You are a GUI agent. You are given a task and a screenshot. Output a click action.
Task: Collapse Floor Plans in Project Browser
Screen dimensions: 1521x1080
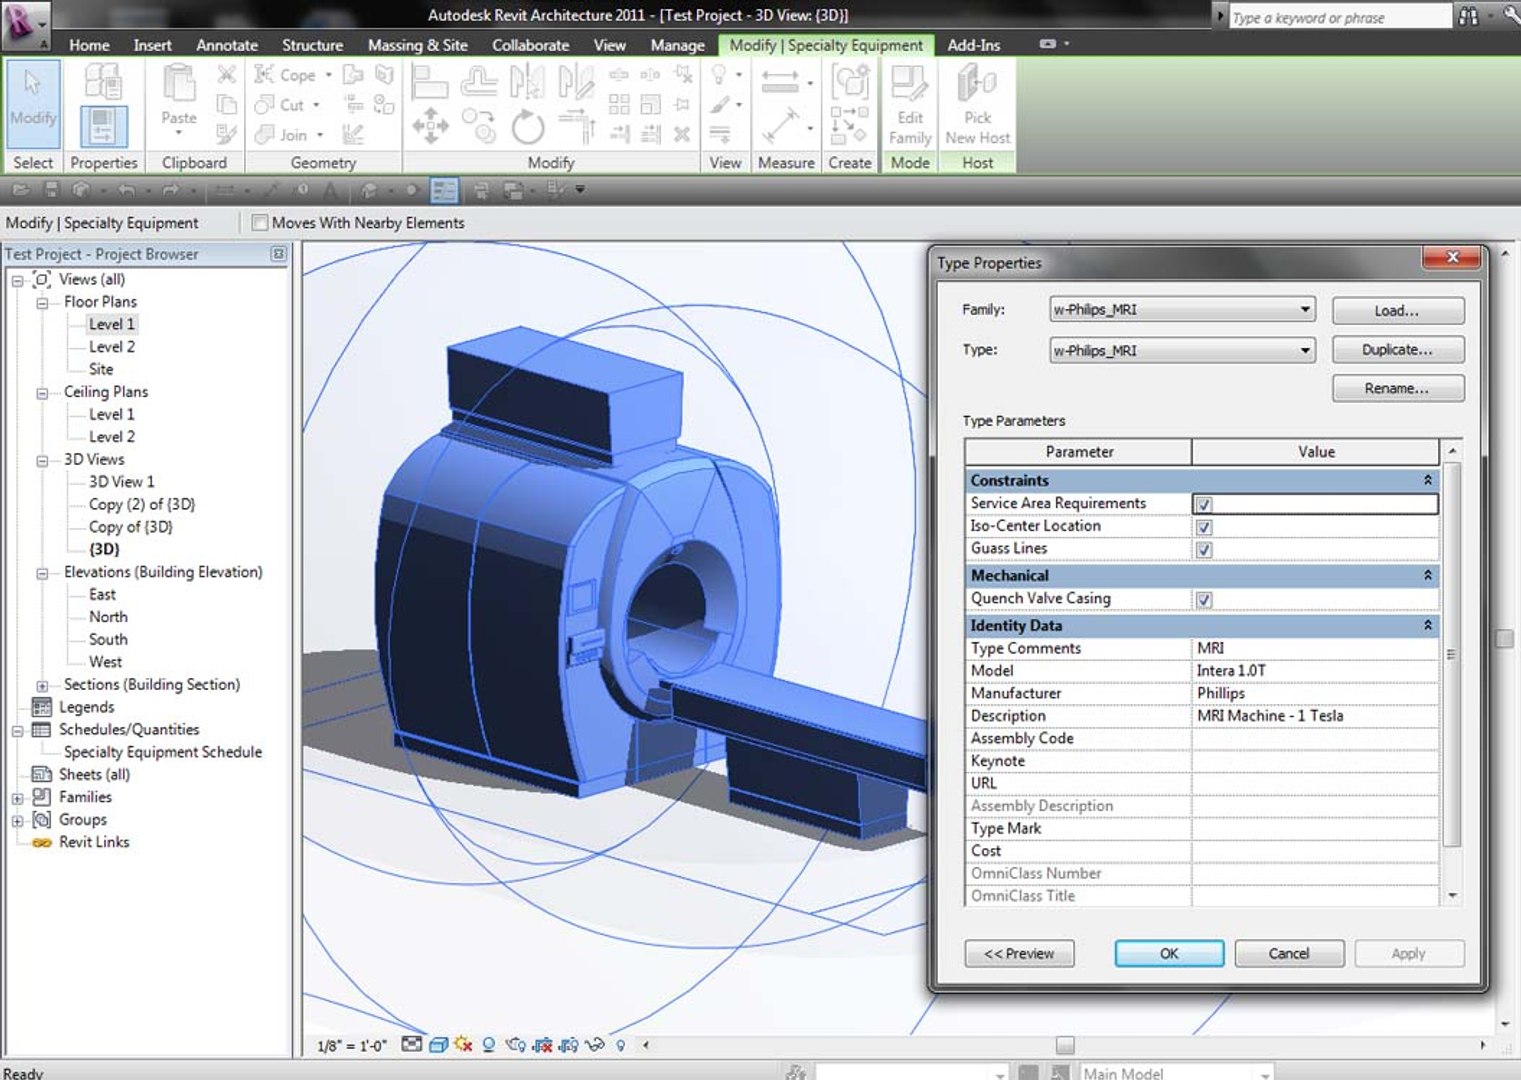42,303
